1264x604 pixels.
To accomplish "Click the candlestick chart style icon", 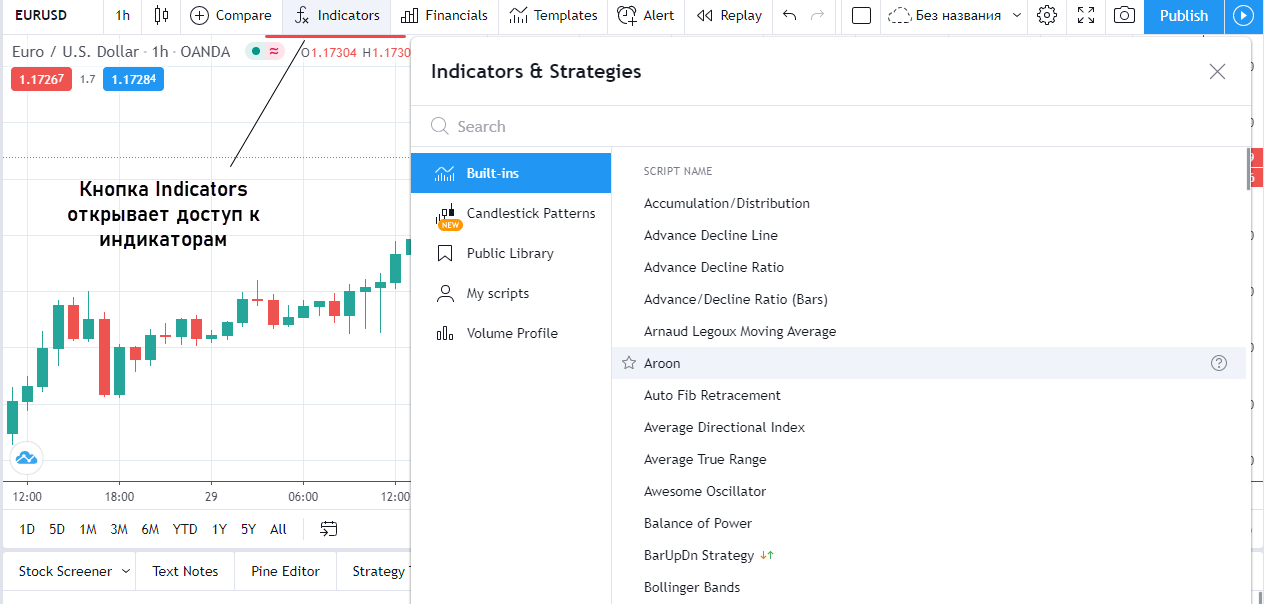I will tap(161, 15).
